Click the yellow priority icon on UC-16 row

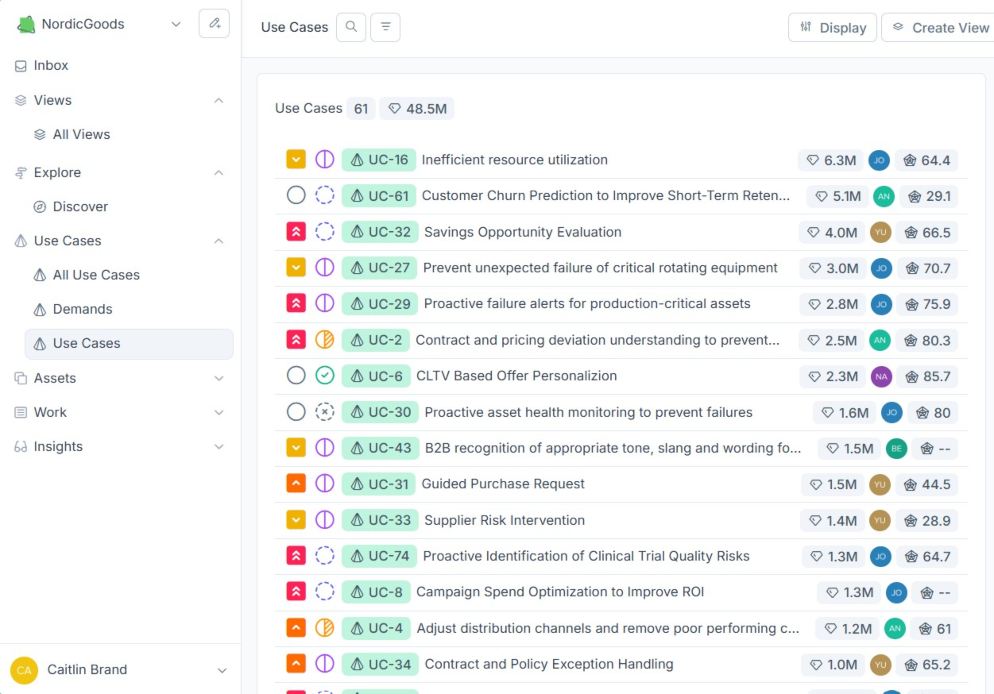(x=296, y=159)
